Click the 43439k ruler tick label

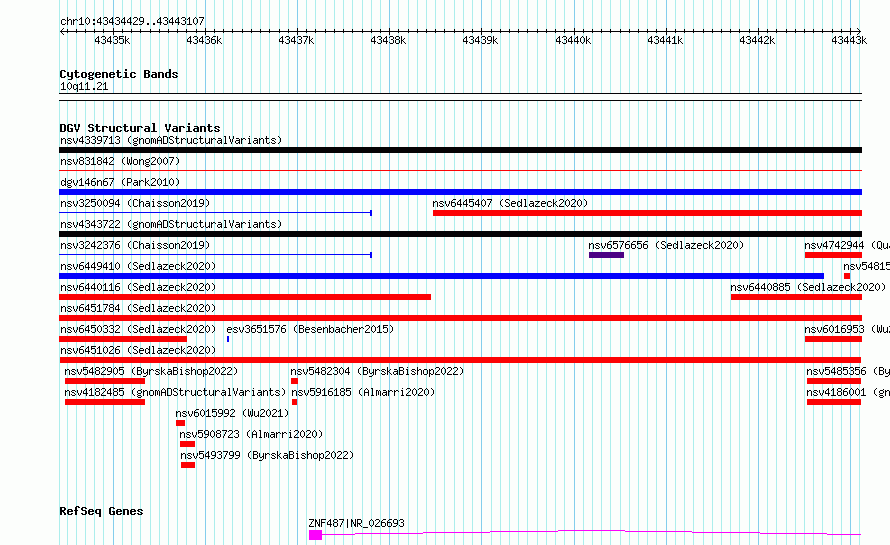pyautogui.click(x=480, y=40)
